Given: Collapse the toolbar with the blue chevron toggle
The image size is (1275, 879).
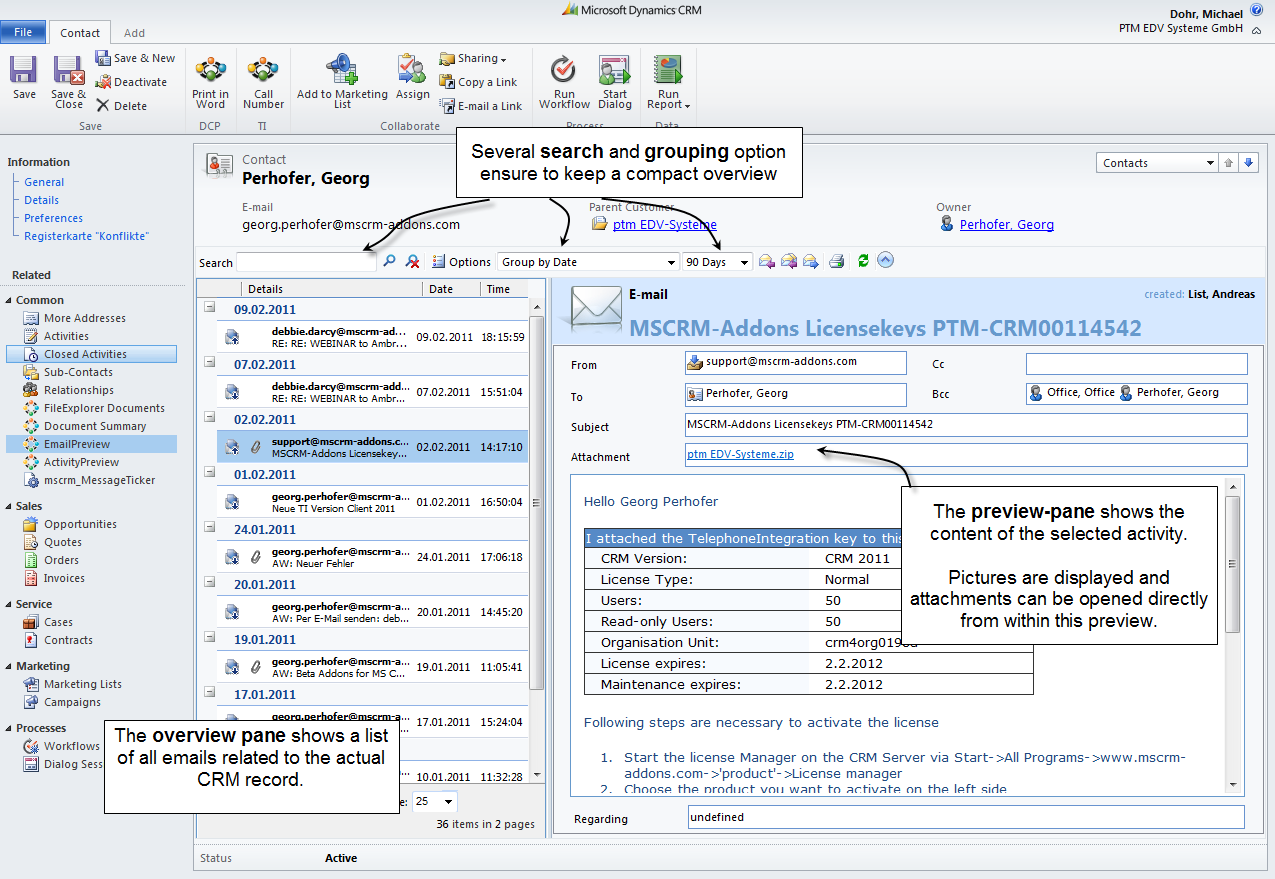Looking at the screenshot, I should [x=886, y=261].
